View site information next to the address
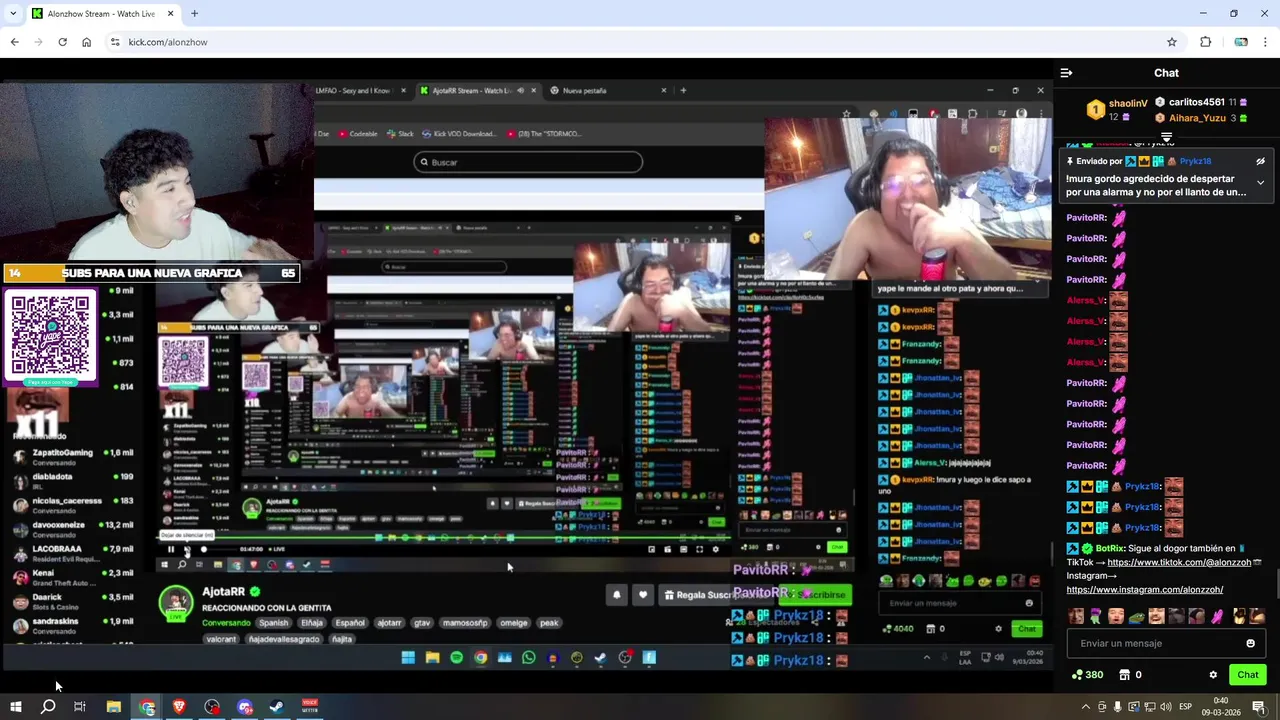1280x720 pixels. pos(115,42)
